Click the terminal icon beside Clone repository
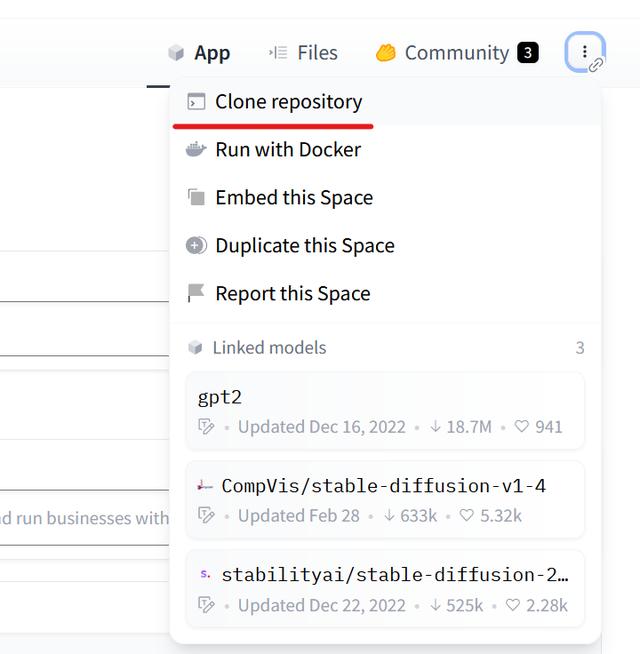Screen dimensions: 640x654 [196, 102]
